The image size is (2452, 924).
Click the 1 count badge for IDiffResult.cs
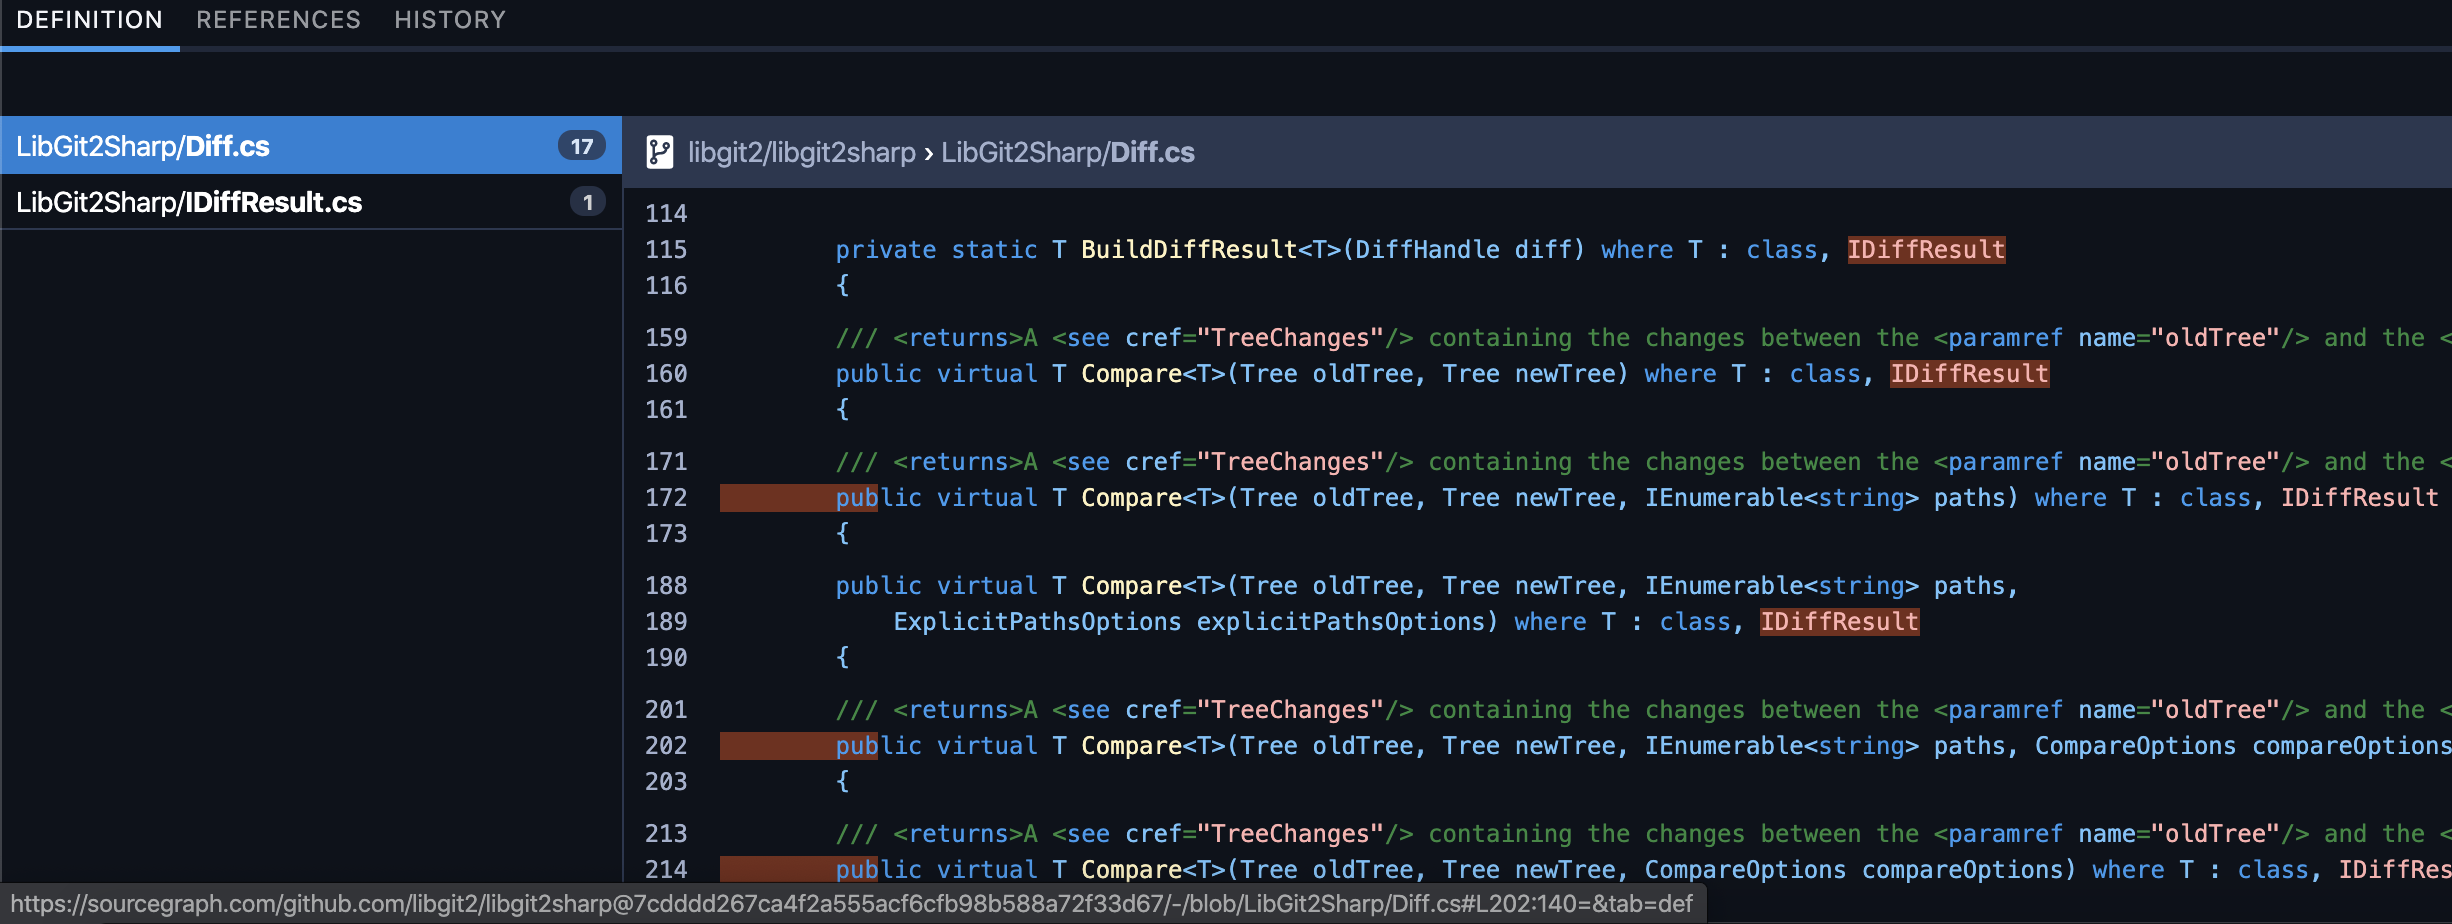[x=588, y=202]
